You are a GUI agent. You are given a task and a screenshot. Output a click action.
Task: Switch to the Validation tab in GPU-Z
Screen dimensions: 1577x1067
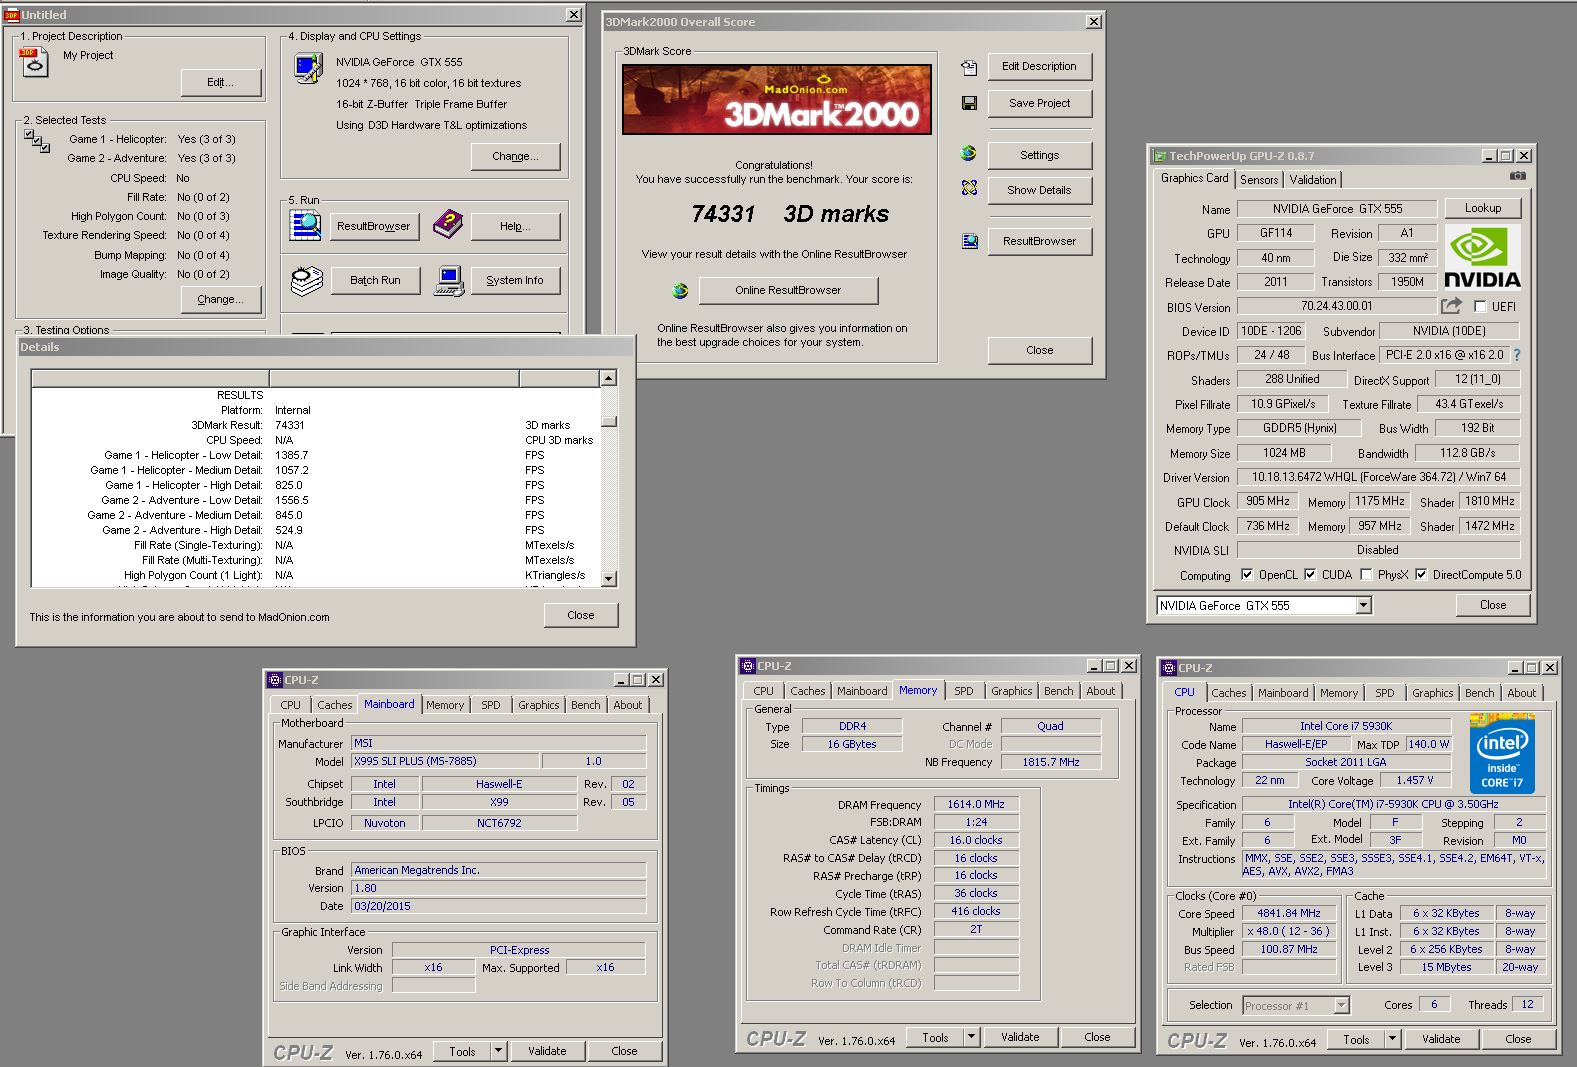1312,180
